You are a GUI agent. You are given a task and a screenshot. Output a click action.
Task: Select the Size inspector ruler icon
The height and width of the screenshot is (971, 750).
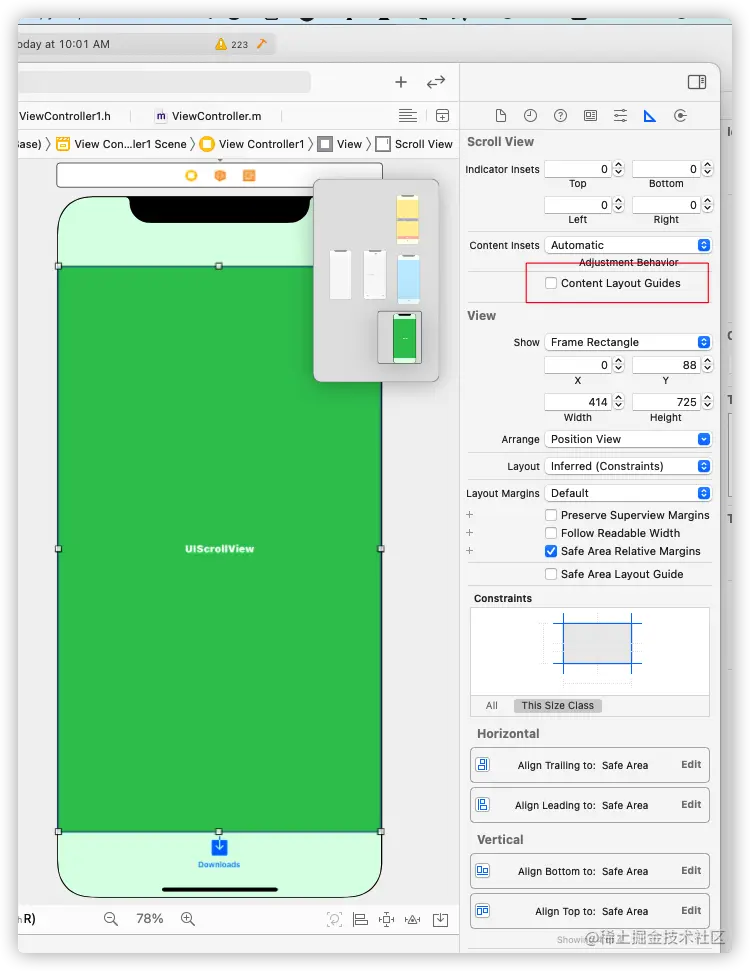650,116
